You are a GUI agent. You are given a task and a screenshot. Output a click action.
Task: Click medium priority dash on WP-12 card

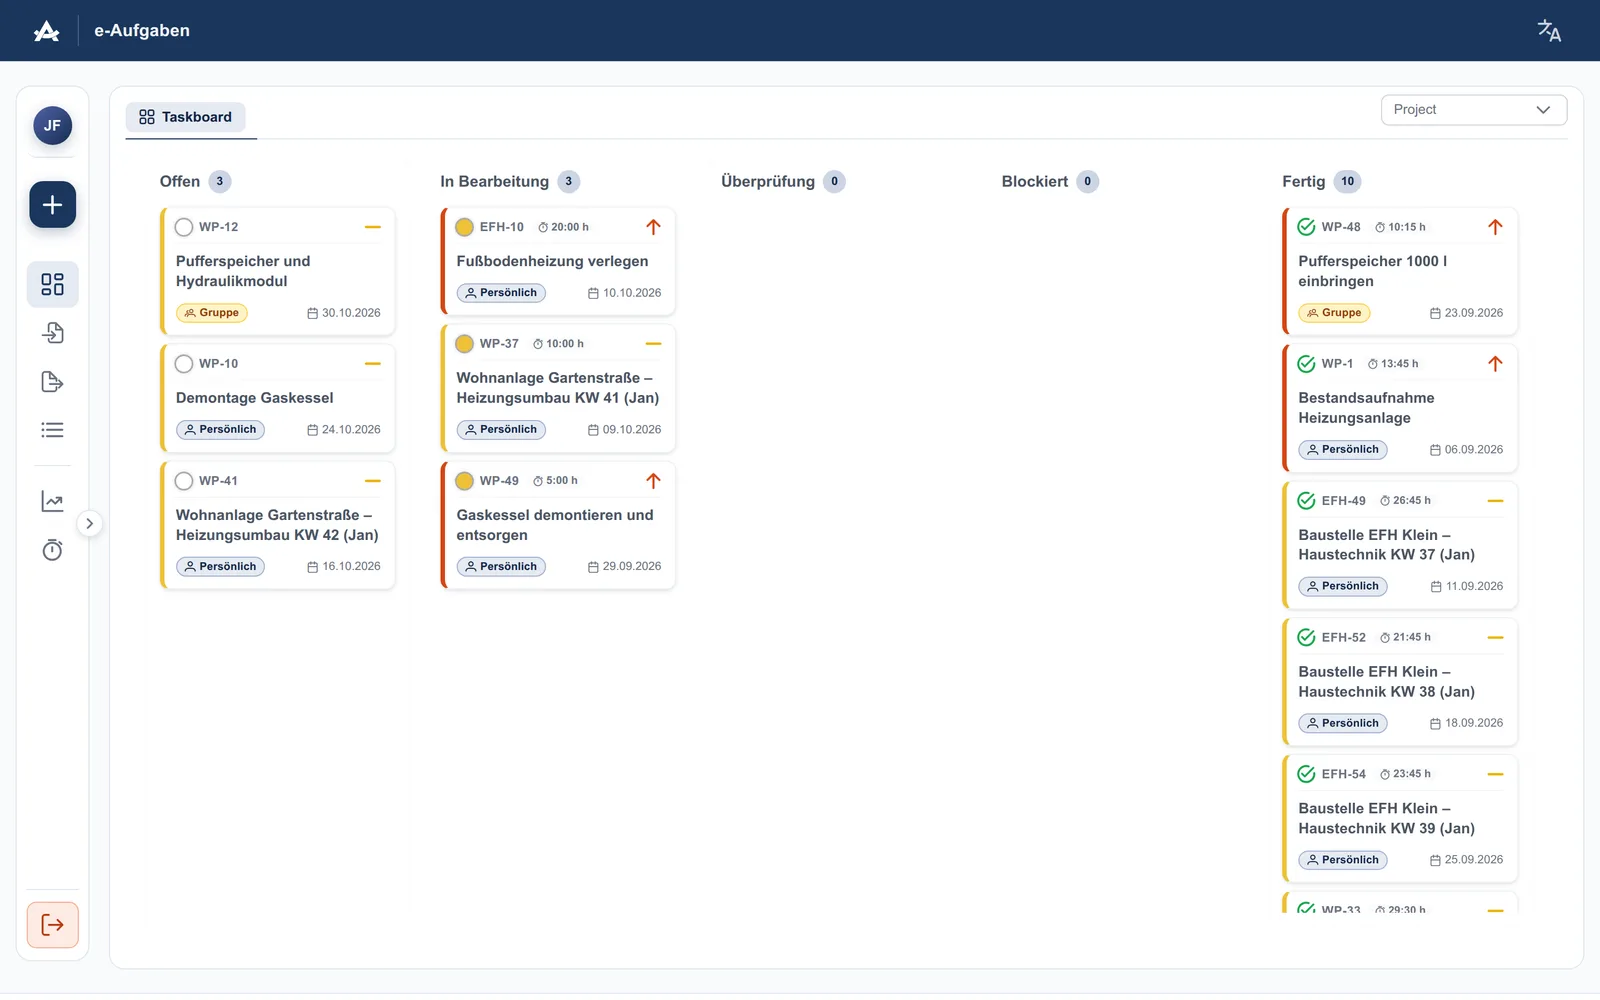372,227
